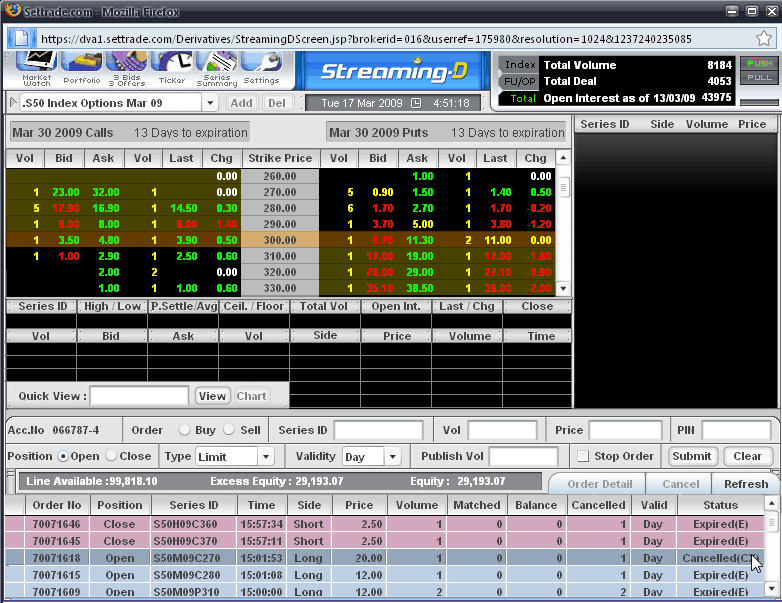Select the Total tab
Viewport: 782px width, 603px height.
click(x=519, y=98)
